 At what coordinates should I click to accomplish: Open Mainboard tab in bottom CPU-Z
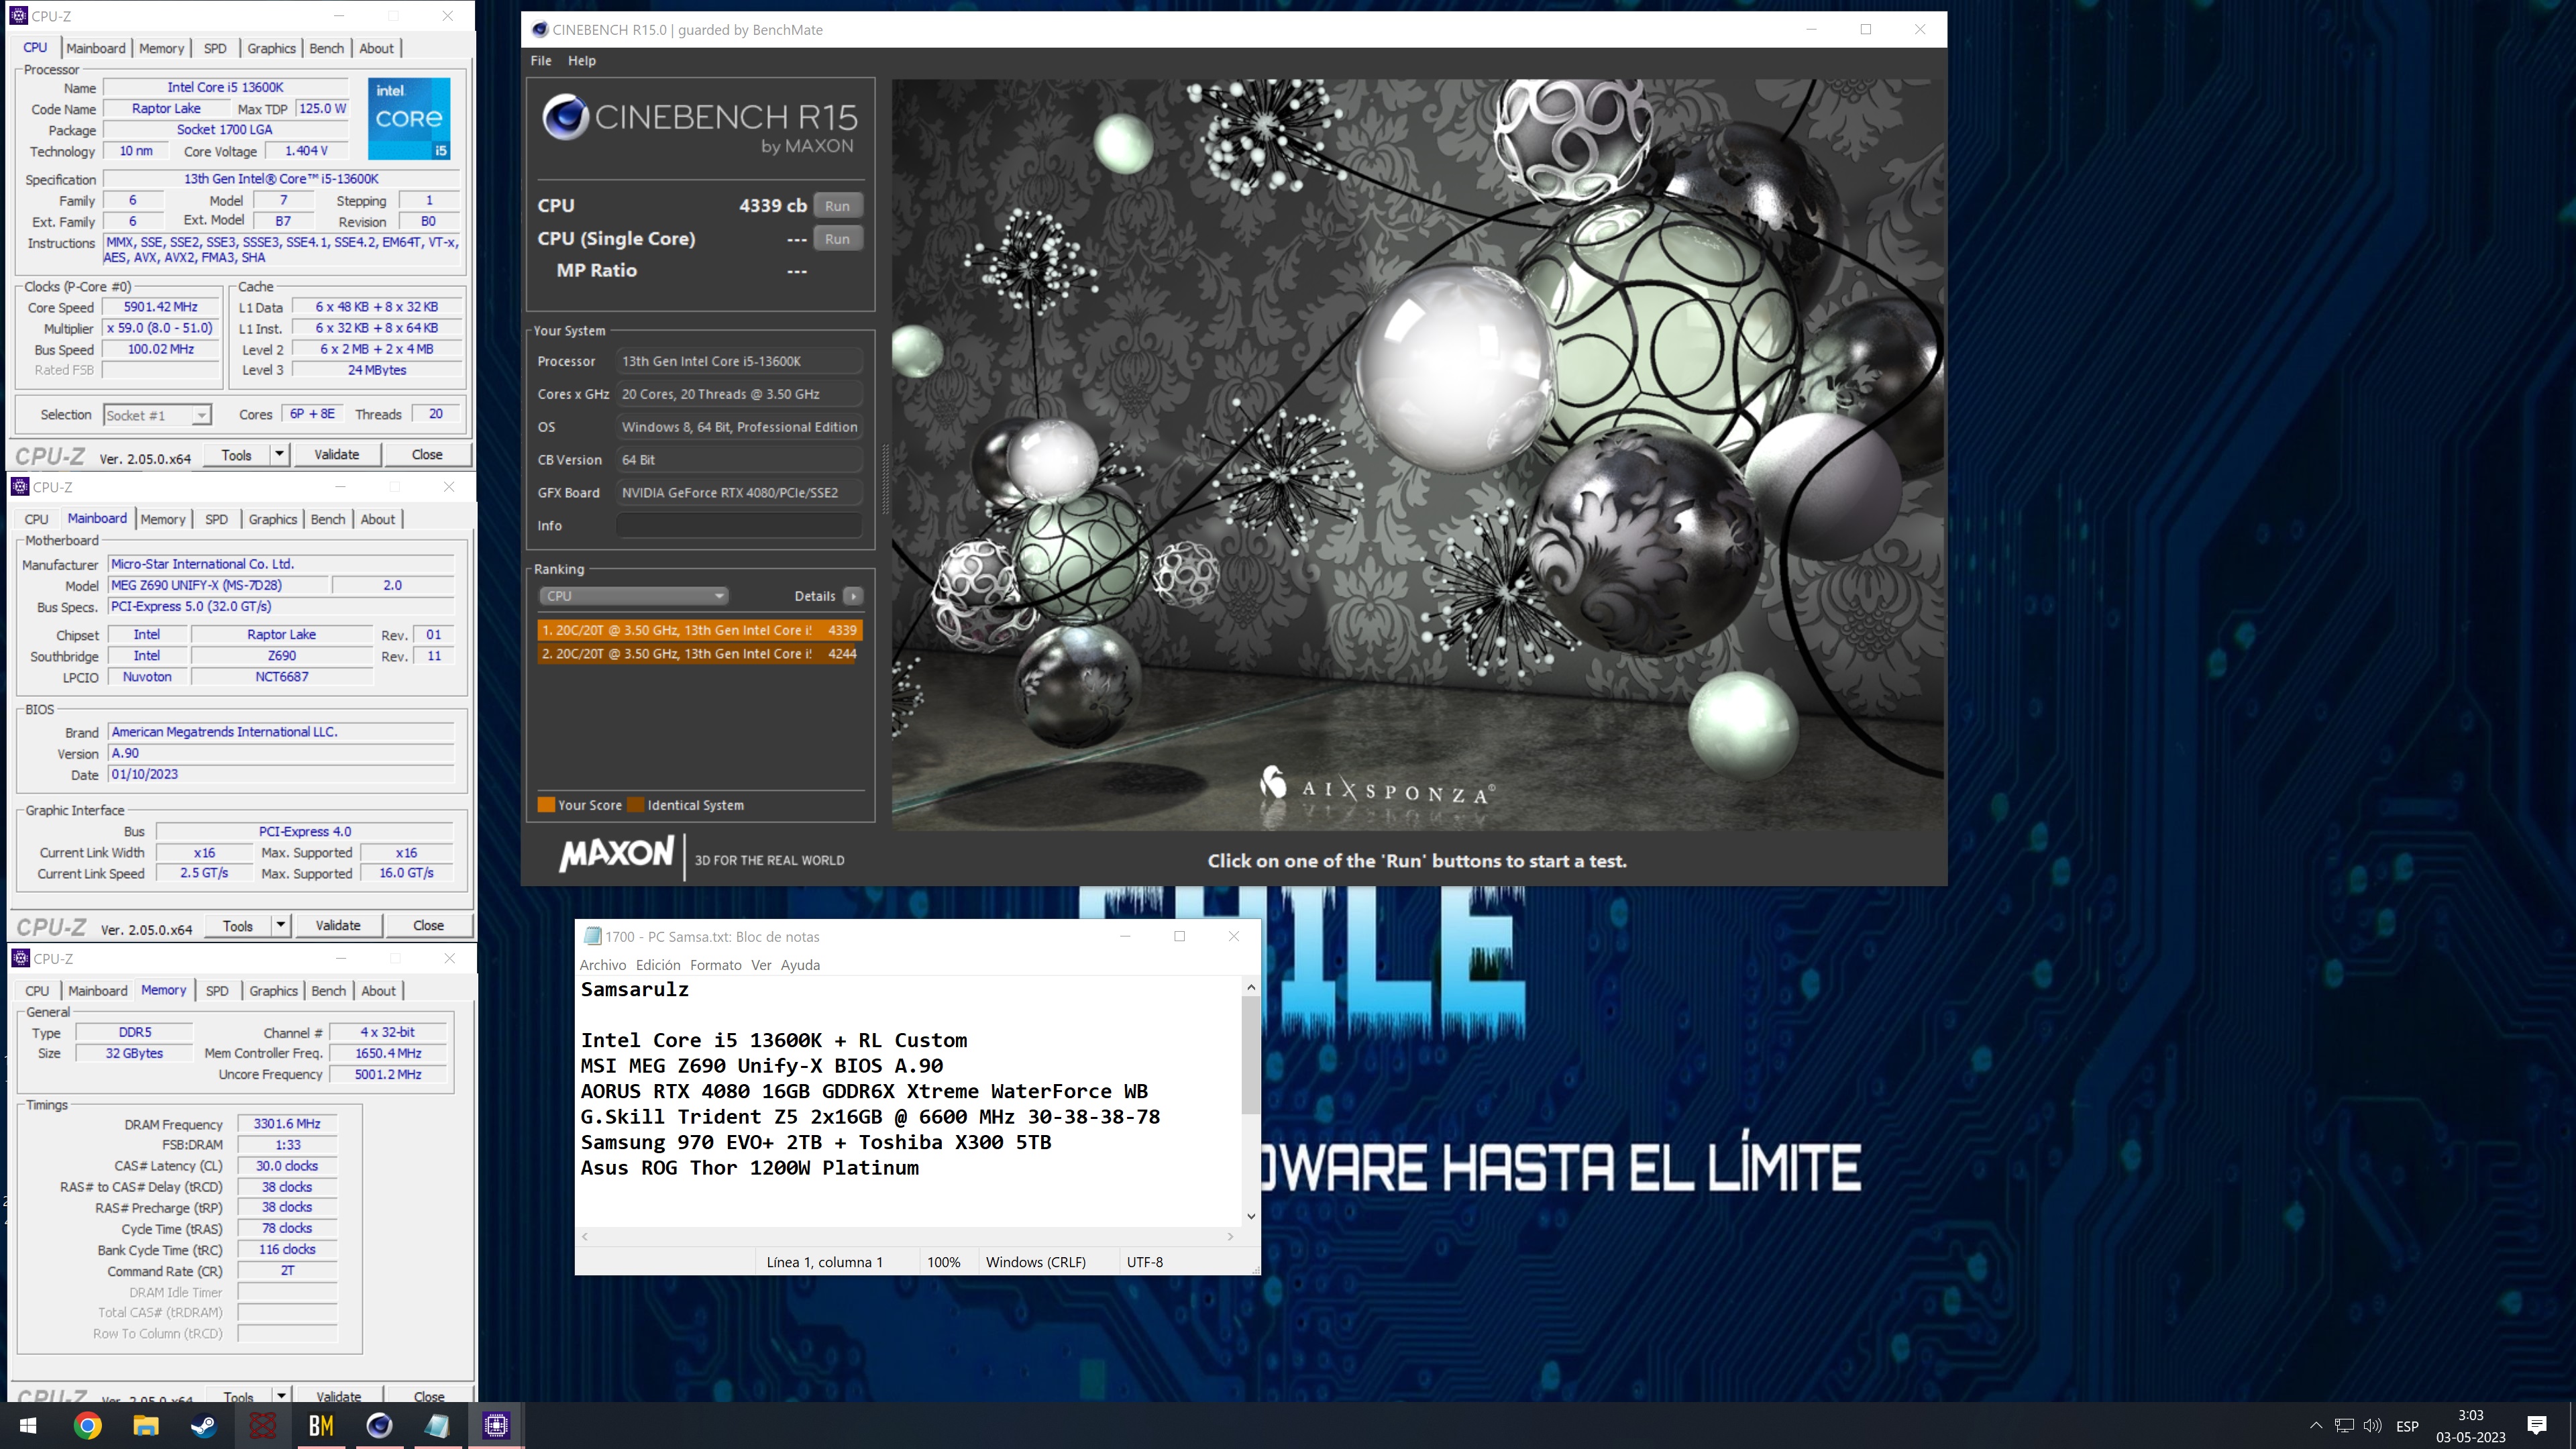(x=98, y=991)
